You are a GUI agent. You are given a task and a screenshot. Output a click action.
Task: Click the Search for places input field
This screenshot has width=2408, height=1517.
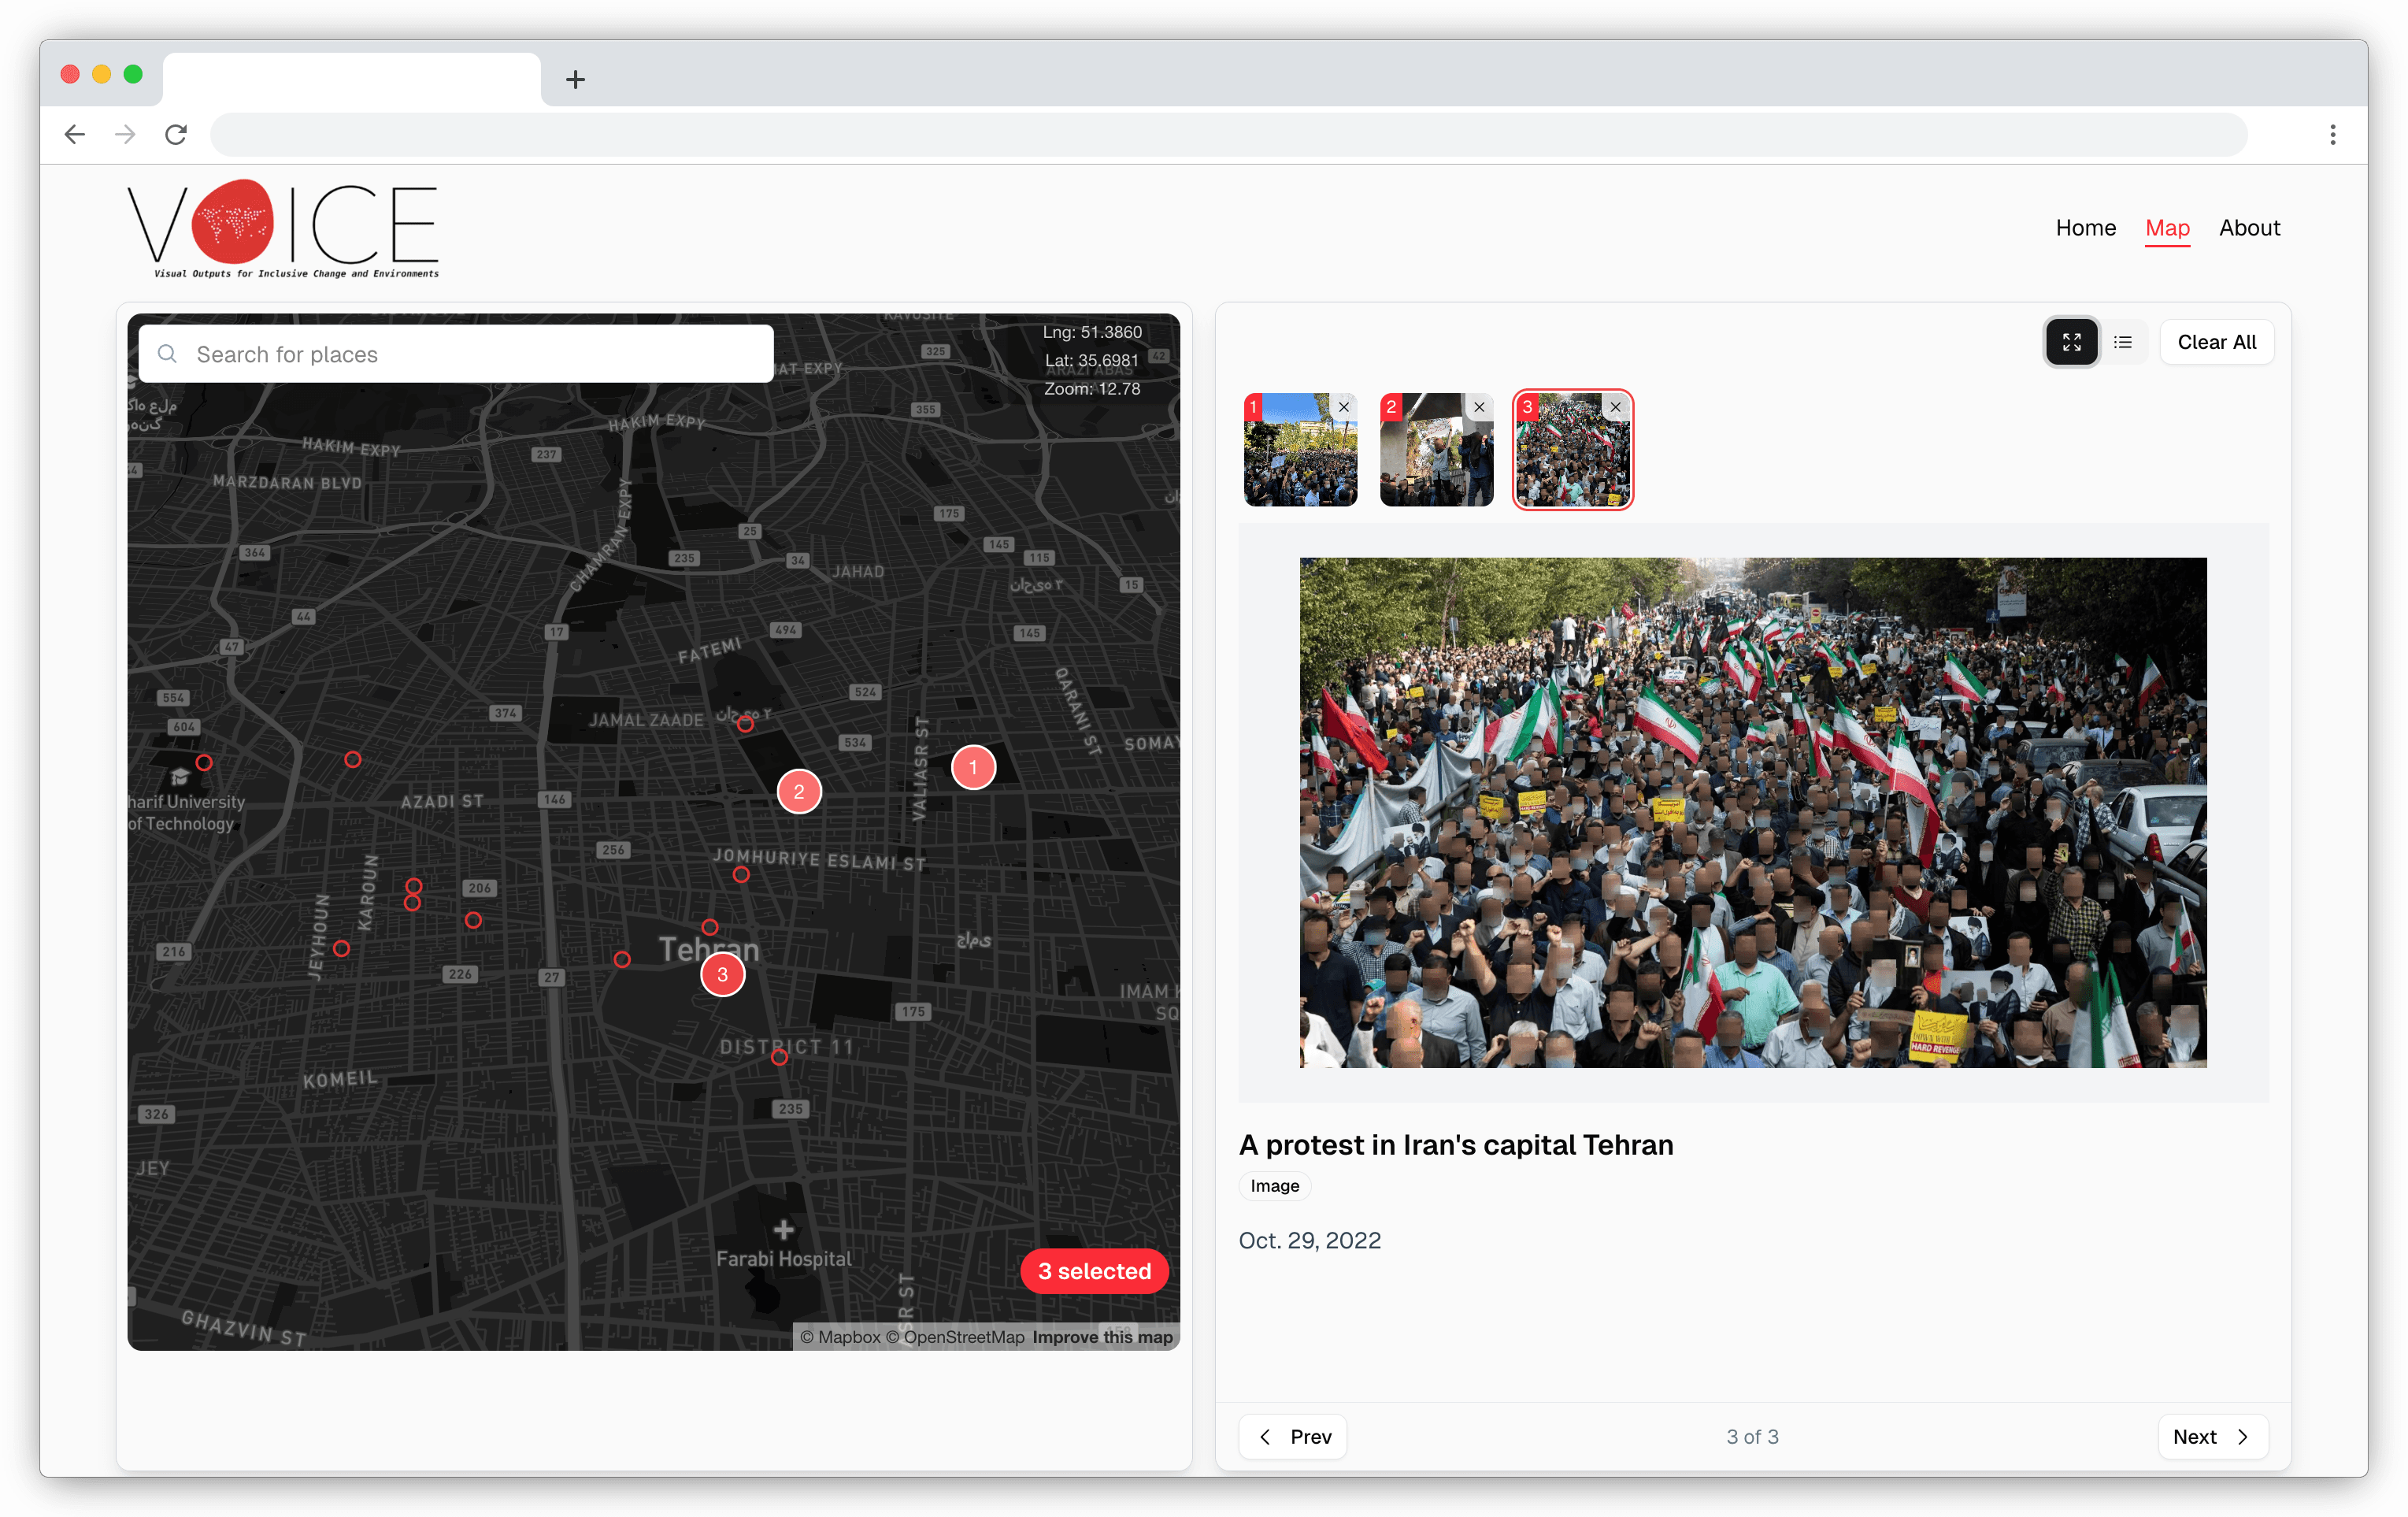coord(456,353)
